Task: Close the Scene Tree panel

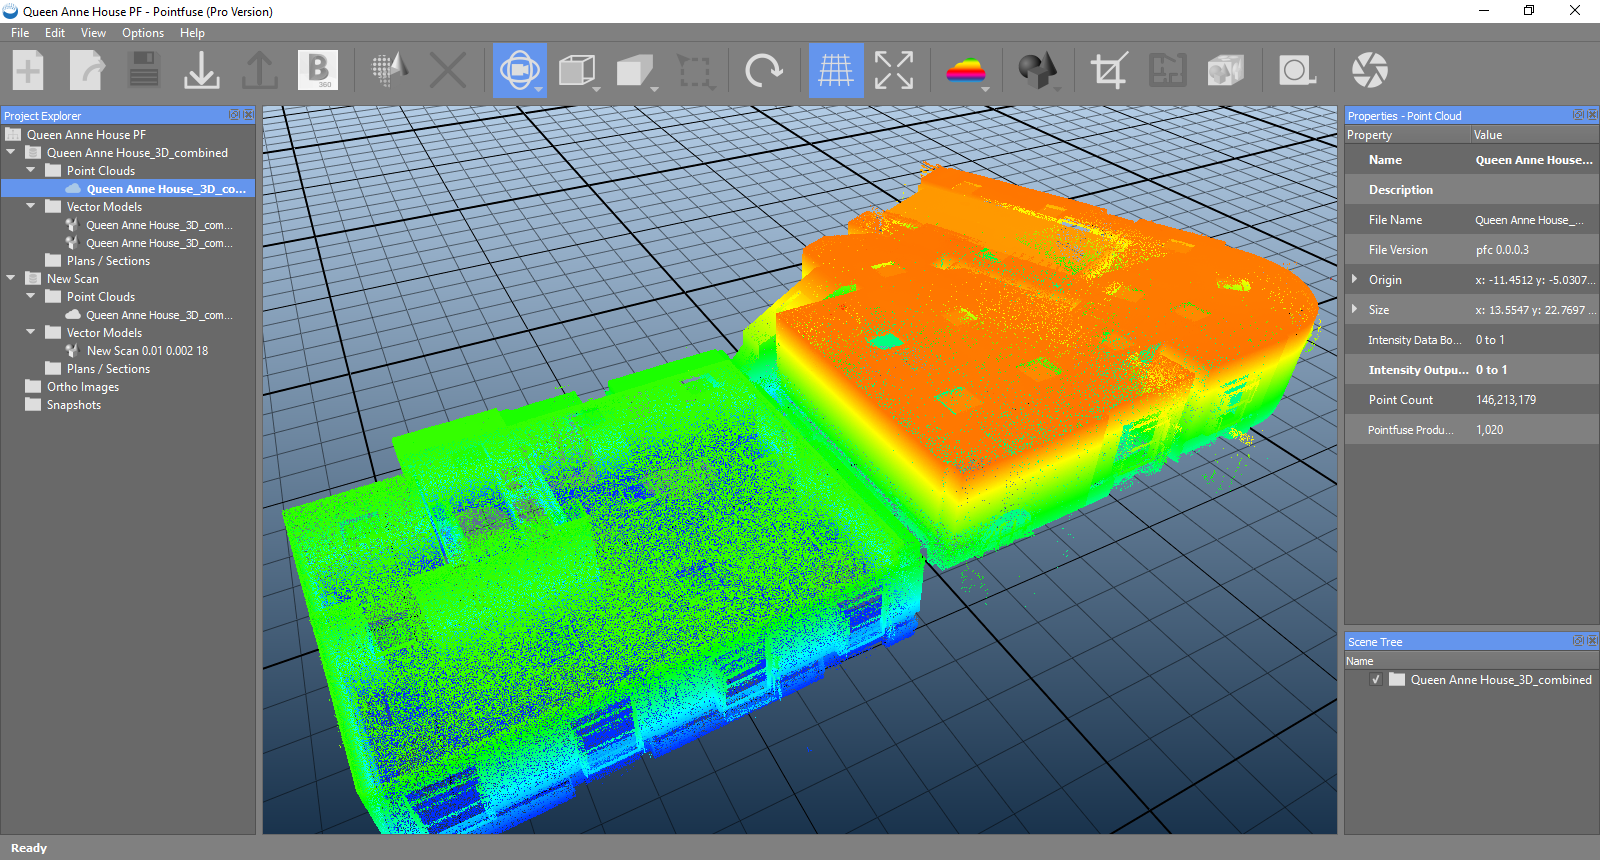Action: coord(1592,641)
